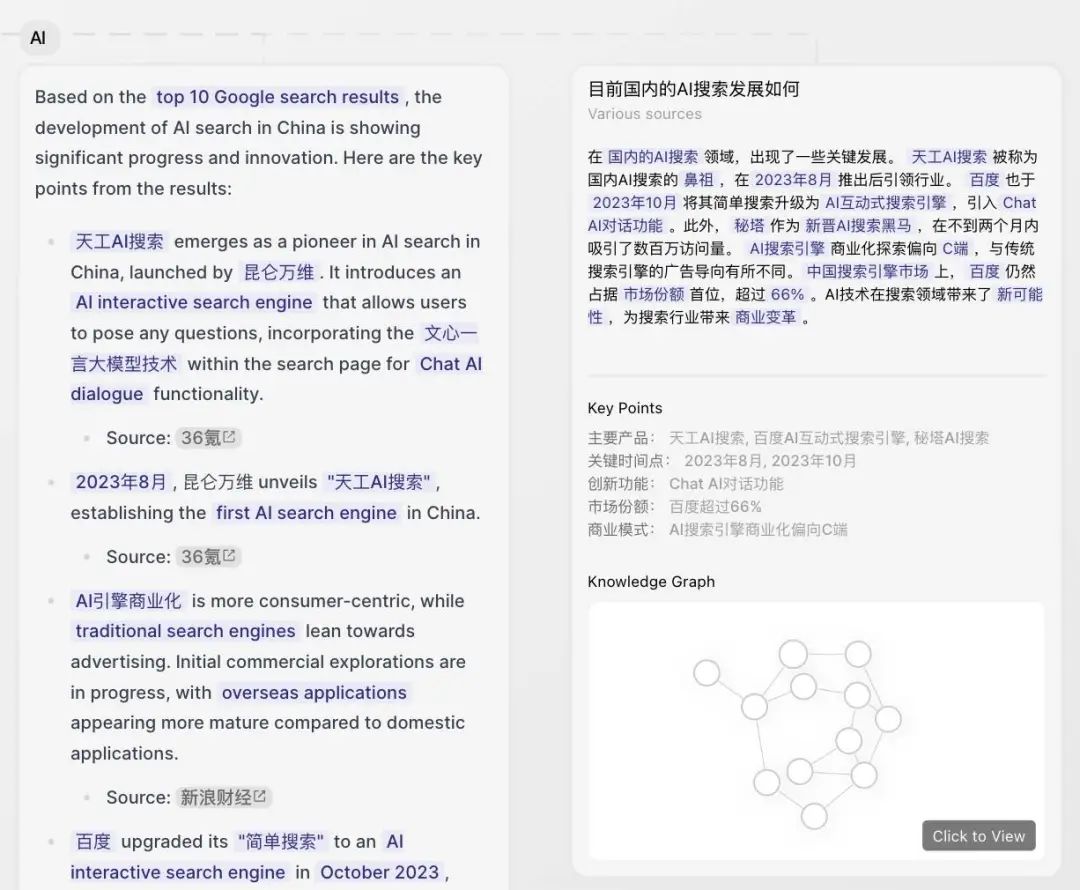This screenshot has width=1080, height=890.
Task: Click the highlighted phrase 'Chat AI dialogue'
Action: (x=276, y=379)
